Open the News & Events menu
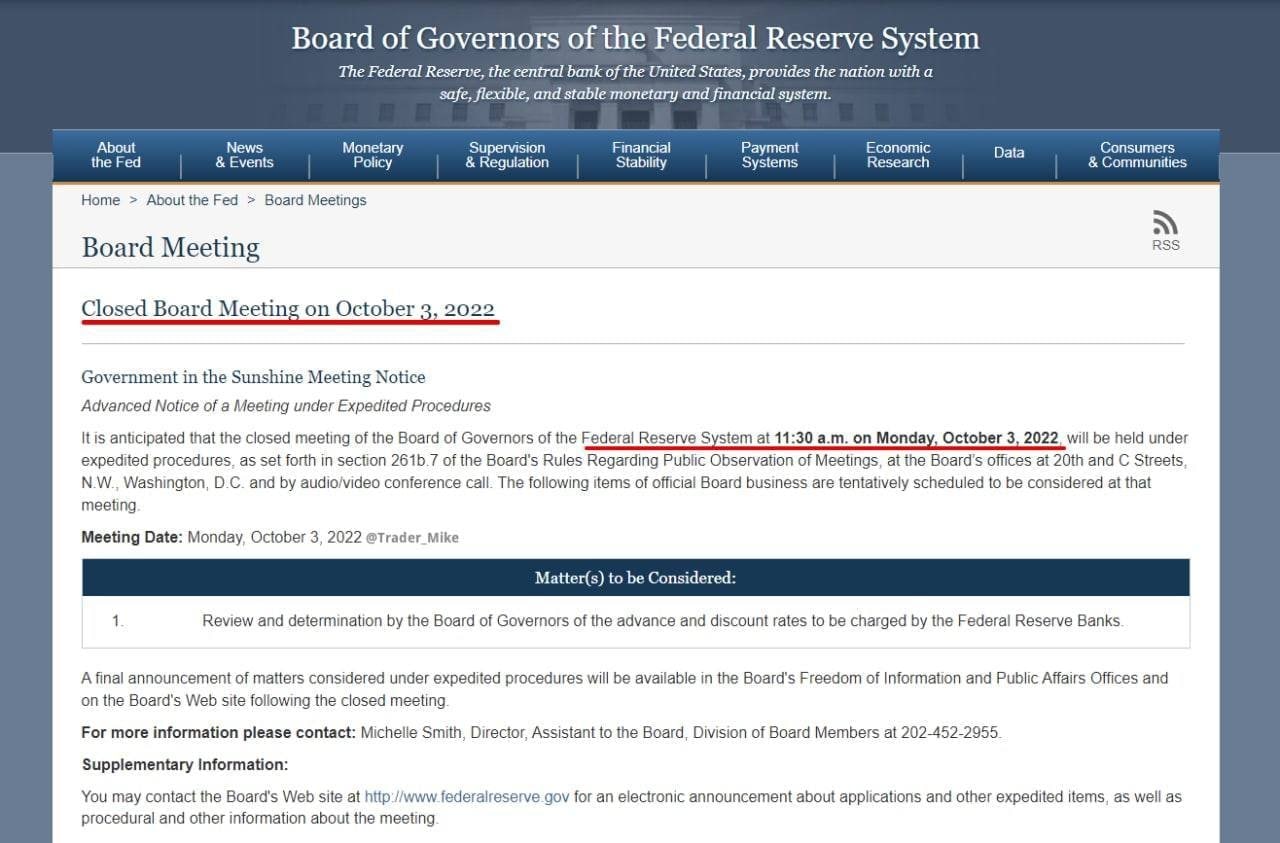This screenshot has width=1280, height=843. coord(244,155)
